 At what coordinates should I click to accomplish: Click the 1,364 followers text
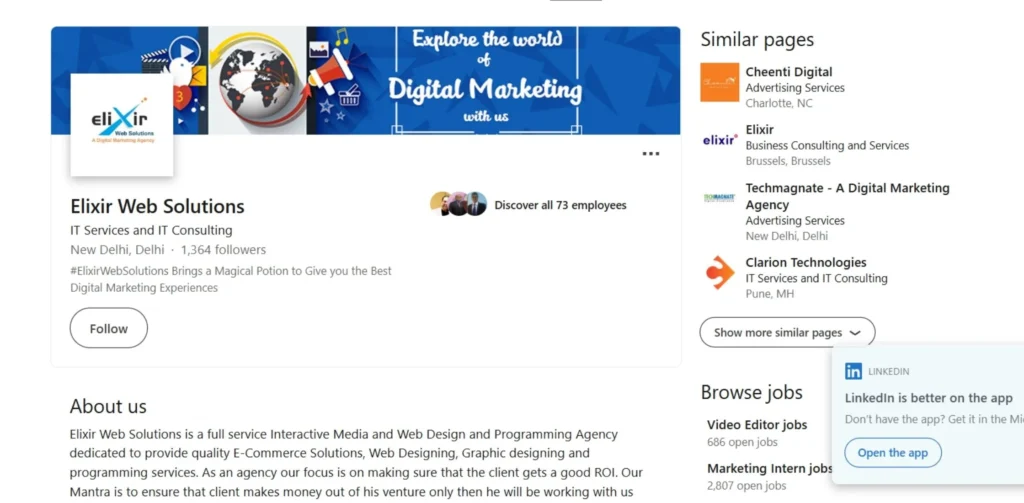(223, 250)
